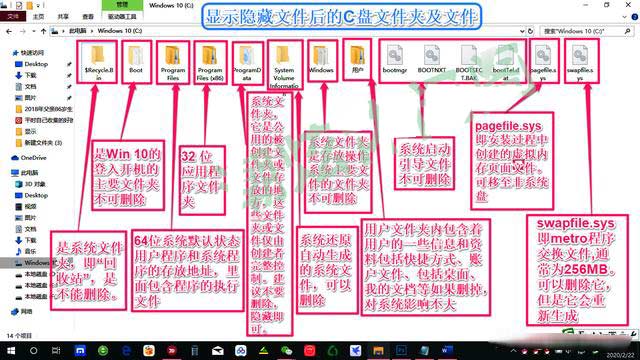Go up one folder level
The height and width of the screenshot is (360, 640).
(43, 31)
